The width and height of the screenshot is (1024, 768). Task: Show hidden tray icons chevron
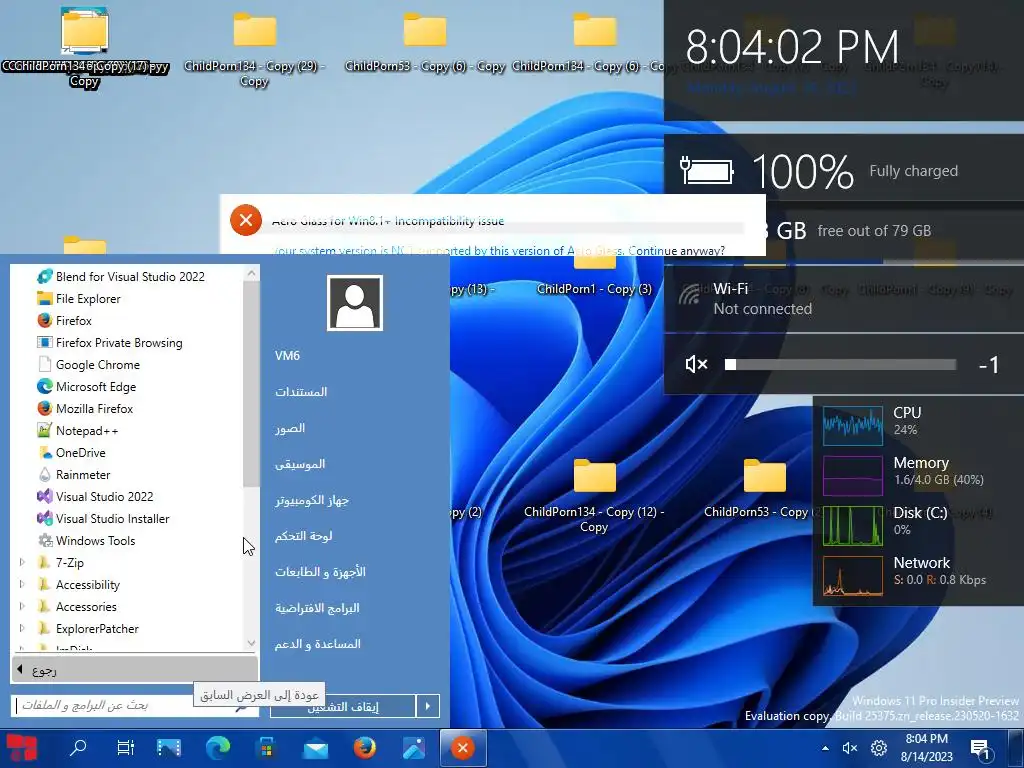tap(825, 748)
